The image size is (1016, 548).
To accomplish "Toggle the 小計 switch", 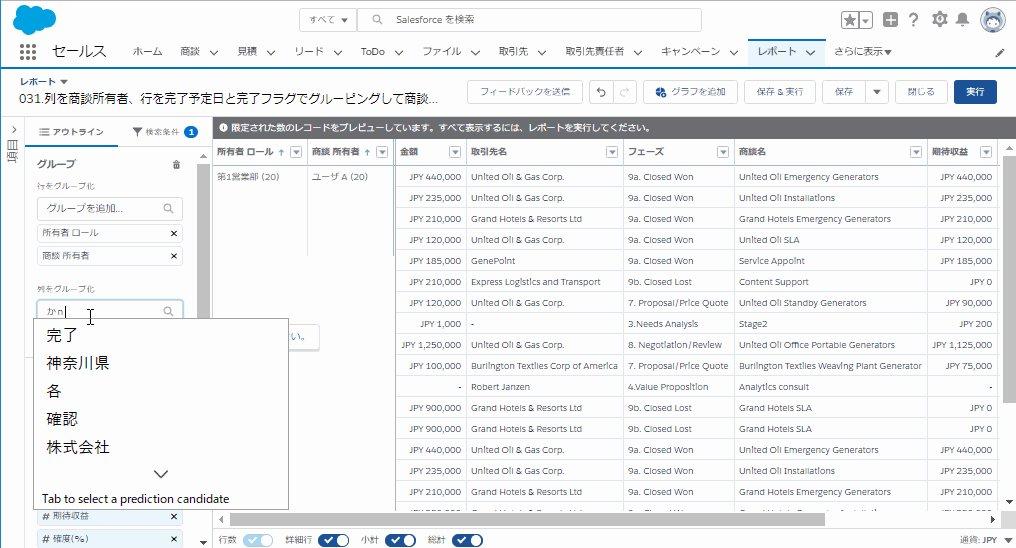I will pos(400,540).
